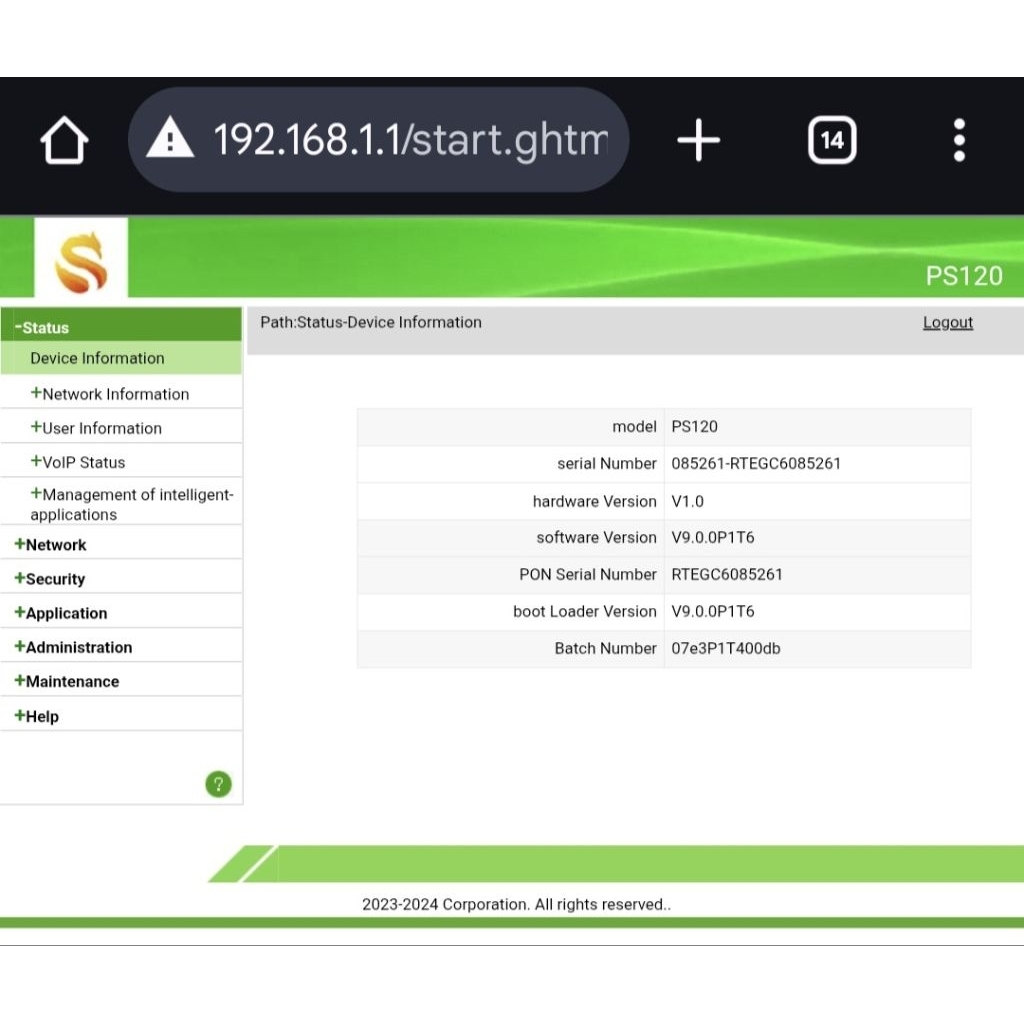Open the Maintenance menu section

67,681
